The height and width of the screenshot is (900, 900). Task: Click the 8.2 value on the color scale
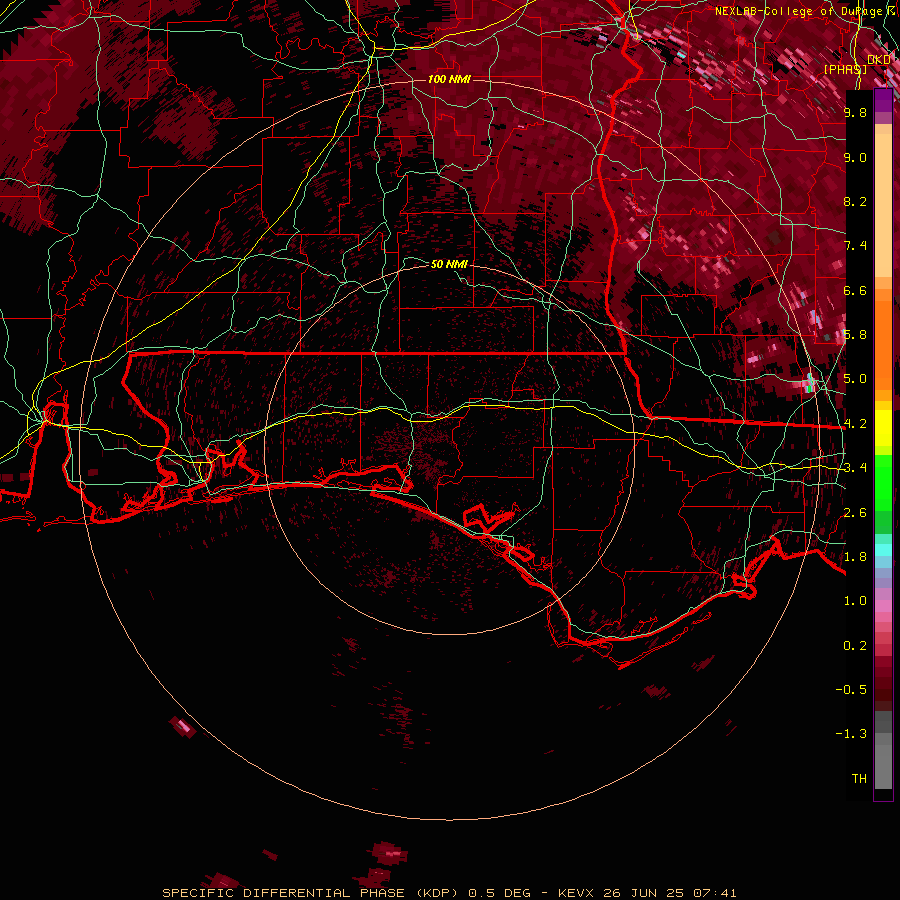pyautogui.click(x=855, y=201)
